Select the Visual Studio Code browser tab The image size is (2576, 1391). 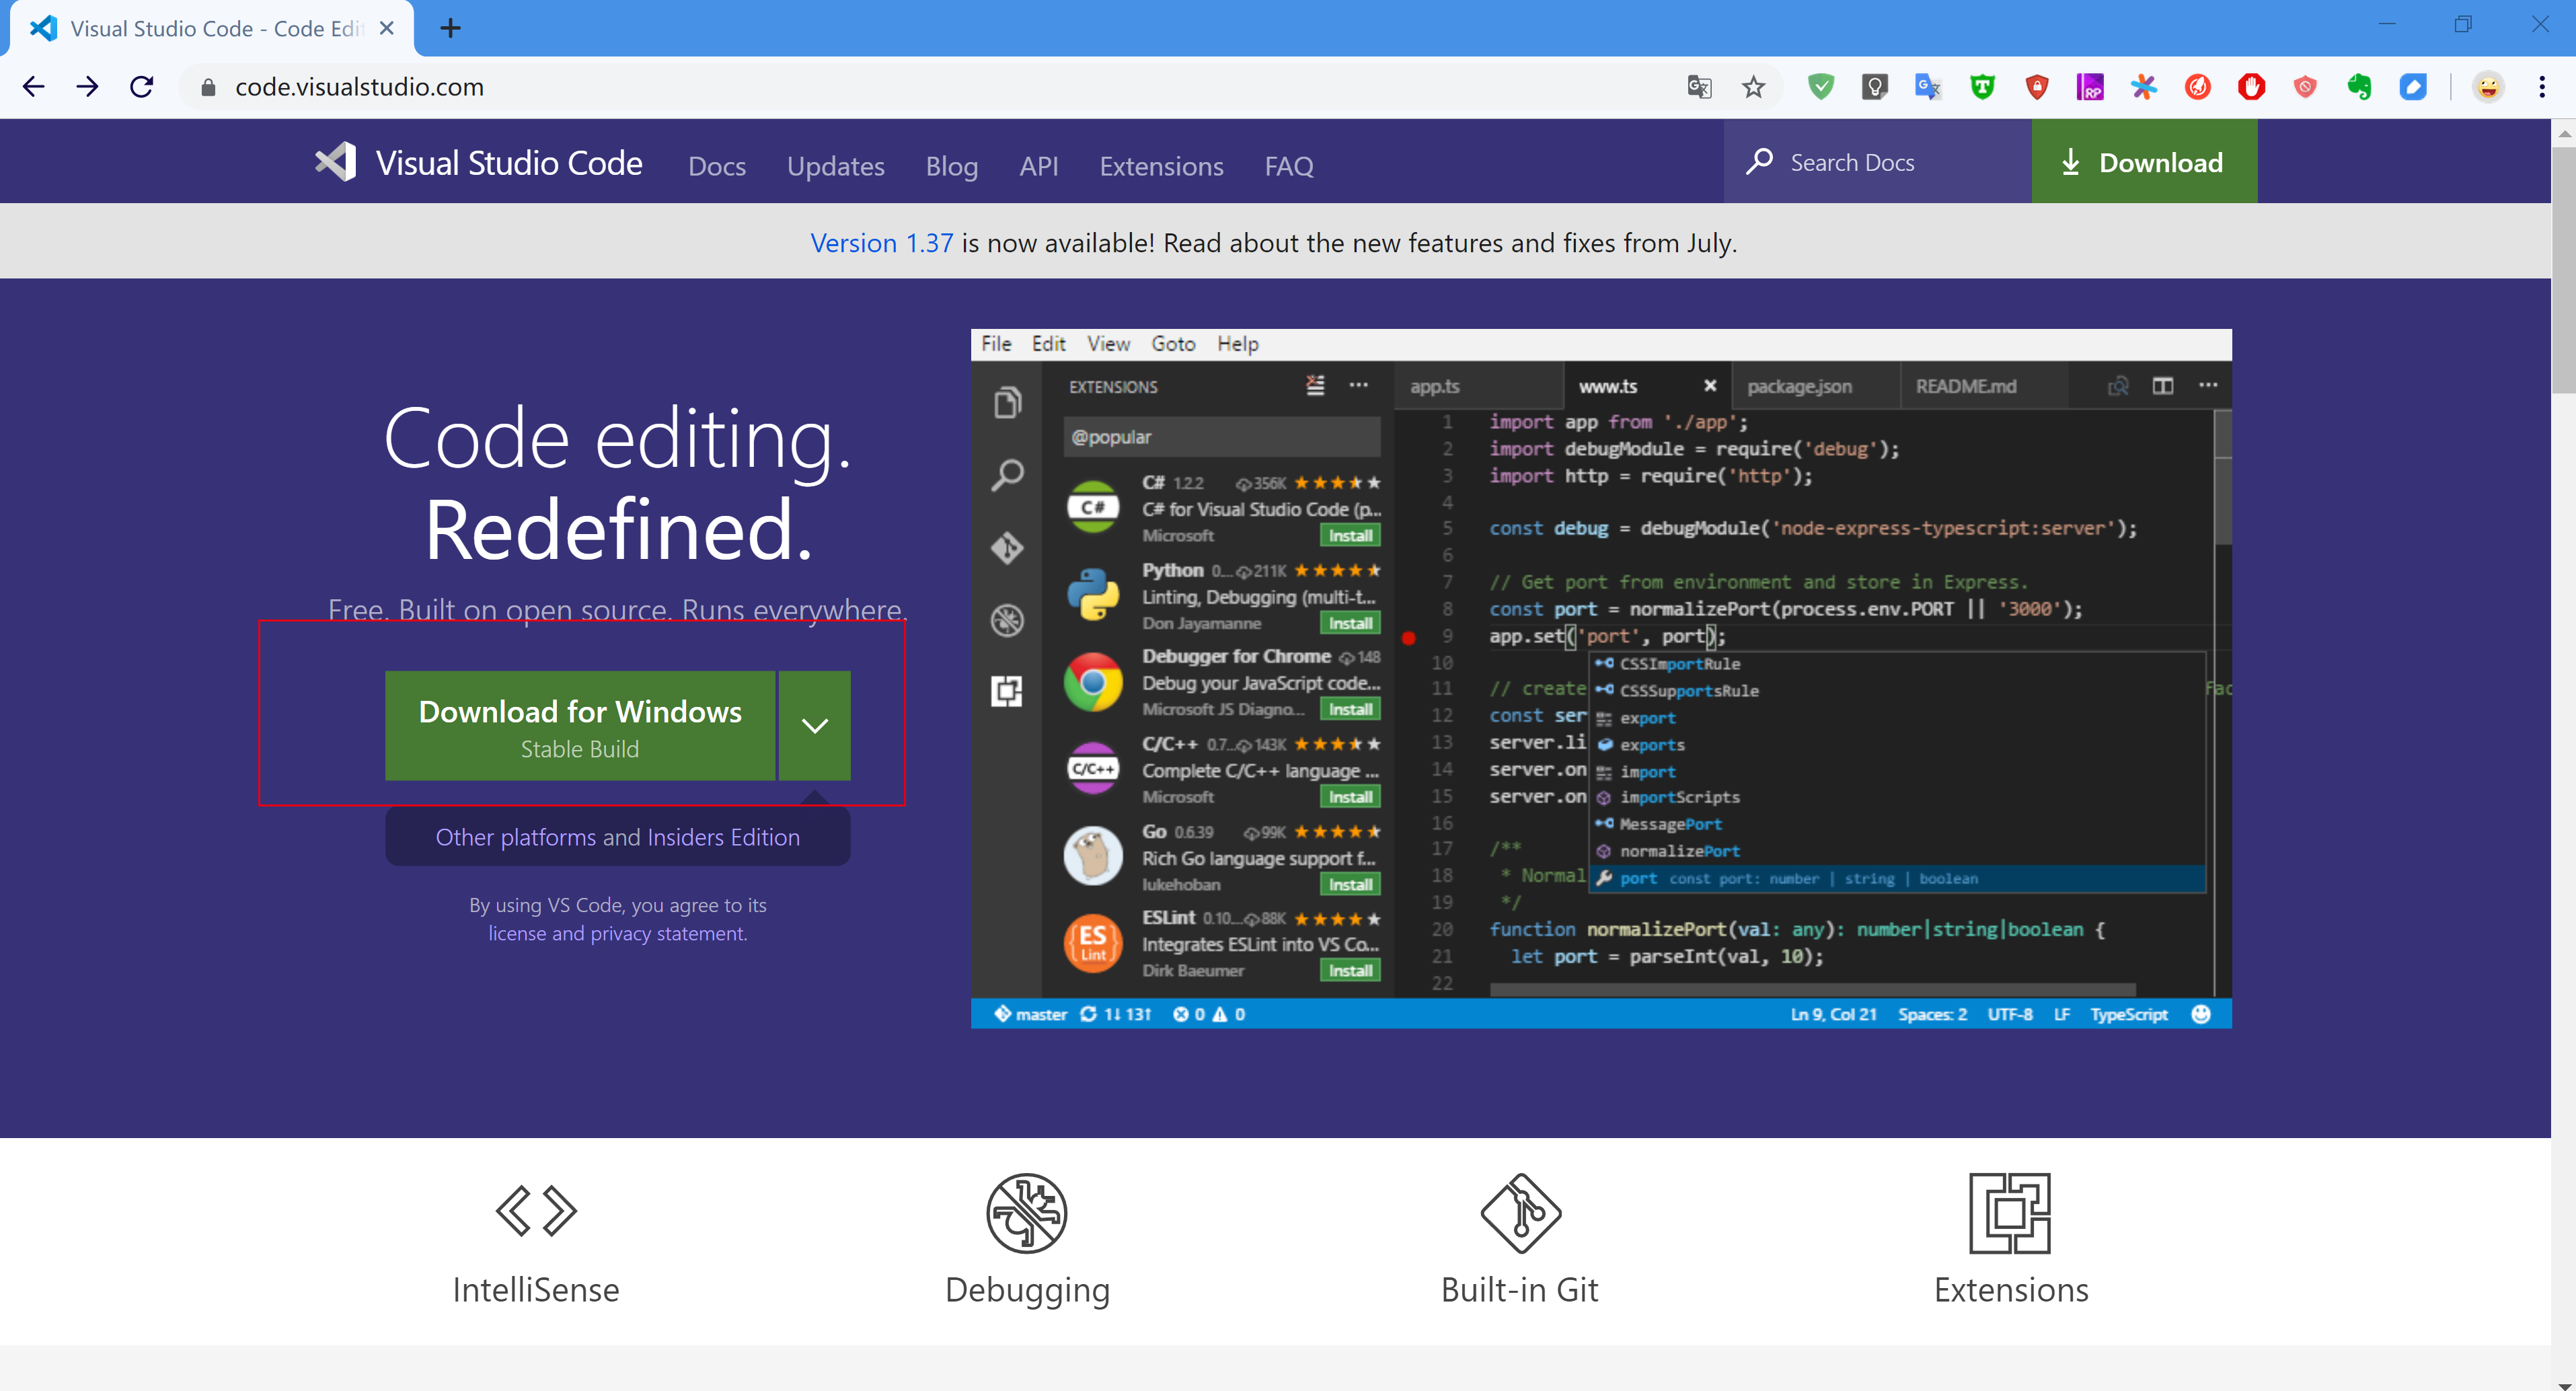[212, 28]
